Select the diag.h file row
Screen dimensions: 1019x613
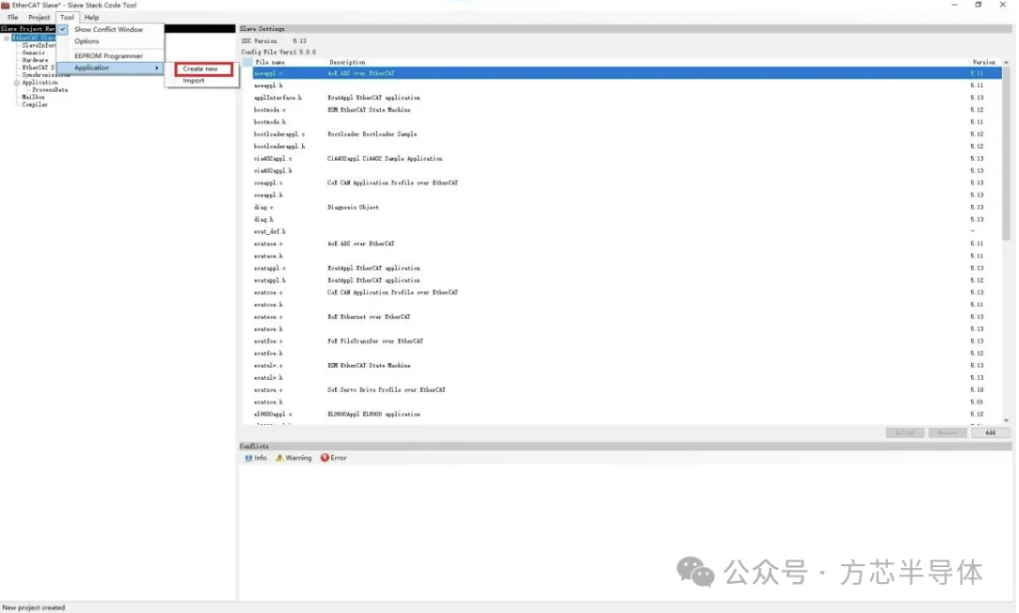coord(627,219)
